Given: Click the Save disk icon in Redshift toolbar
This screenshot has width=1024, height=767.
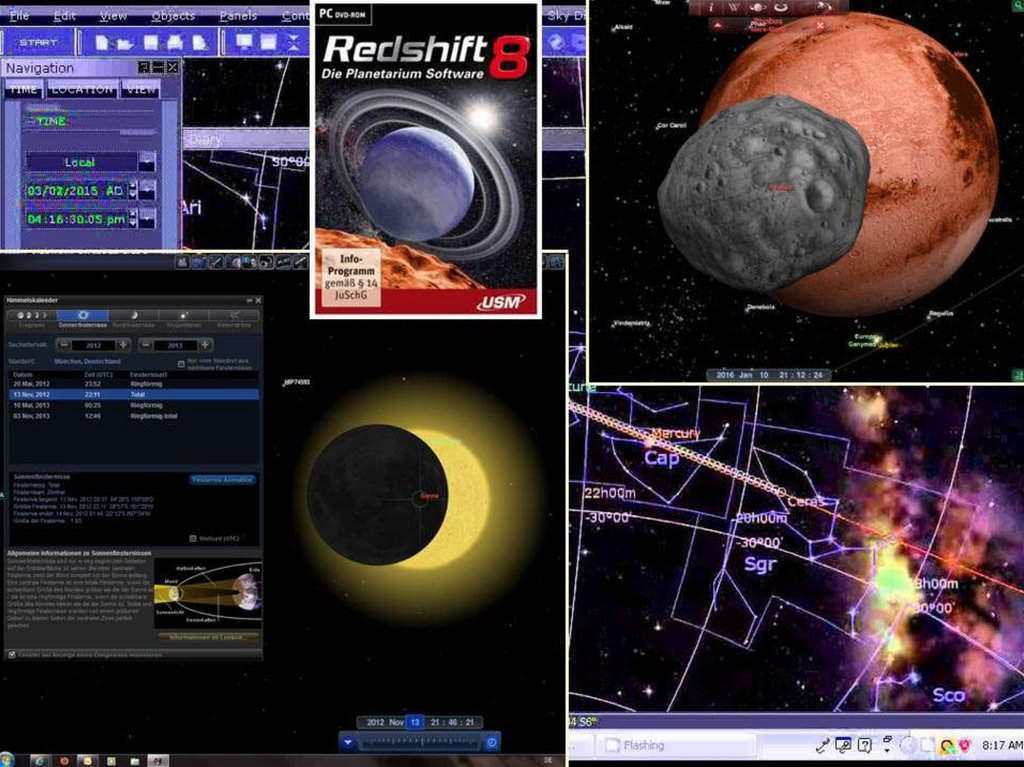Looking at the screenshot, I should click(x=151, y=42).
